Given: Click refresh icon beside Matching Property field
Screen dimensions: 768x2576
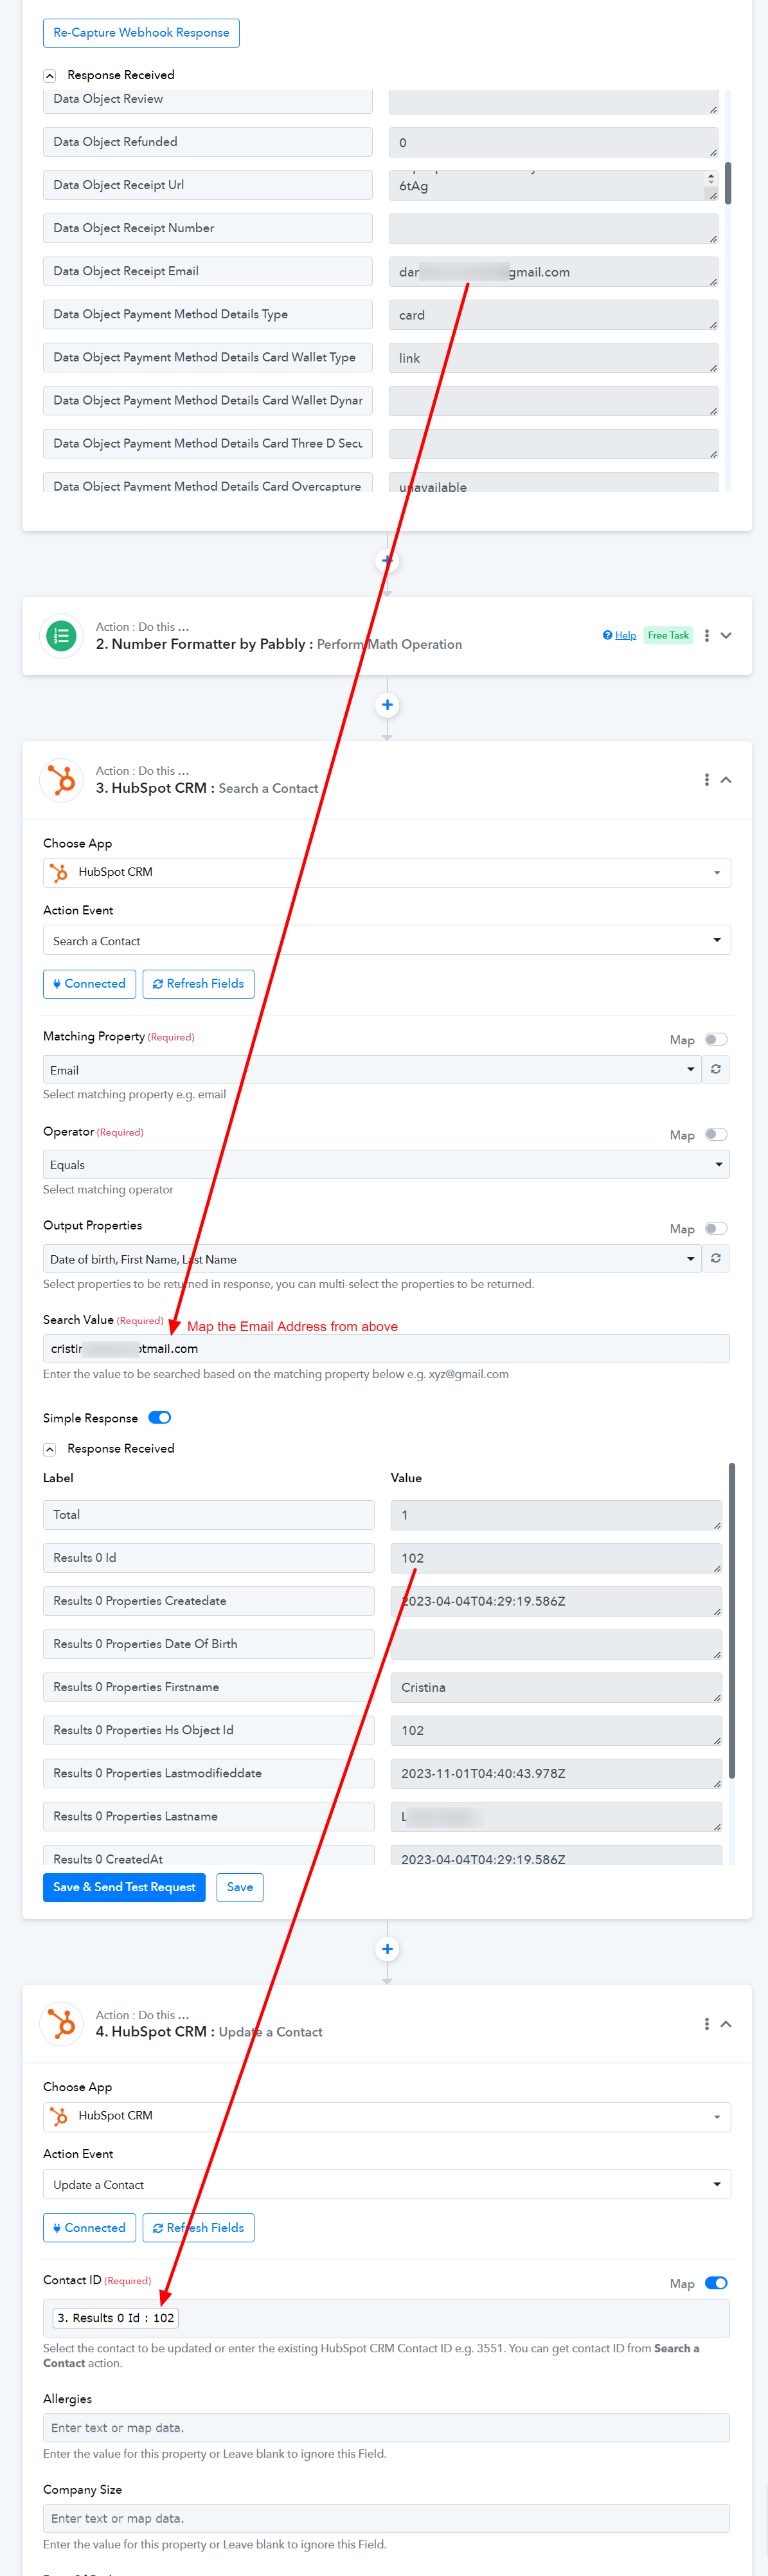Looking at the screenshot, I should [716, 1069].
